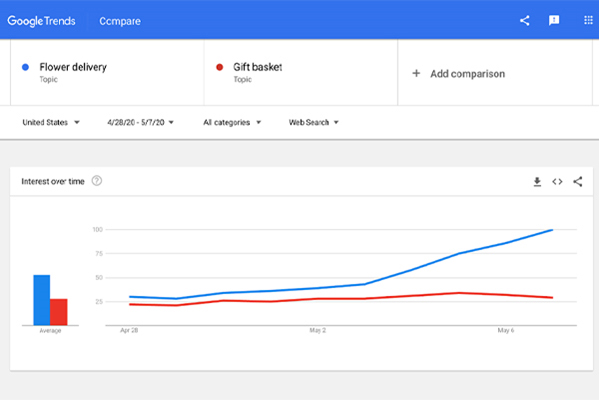Click the blue Flower delivery color dot
599x400 pixels.
tap(26, 67)
